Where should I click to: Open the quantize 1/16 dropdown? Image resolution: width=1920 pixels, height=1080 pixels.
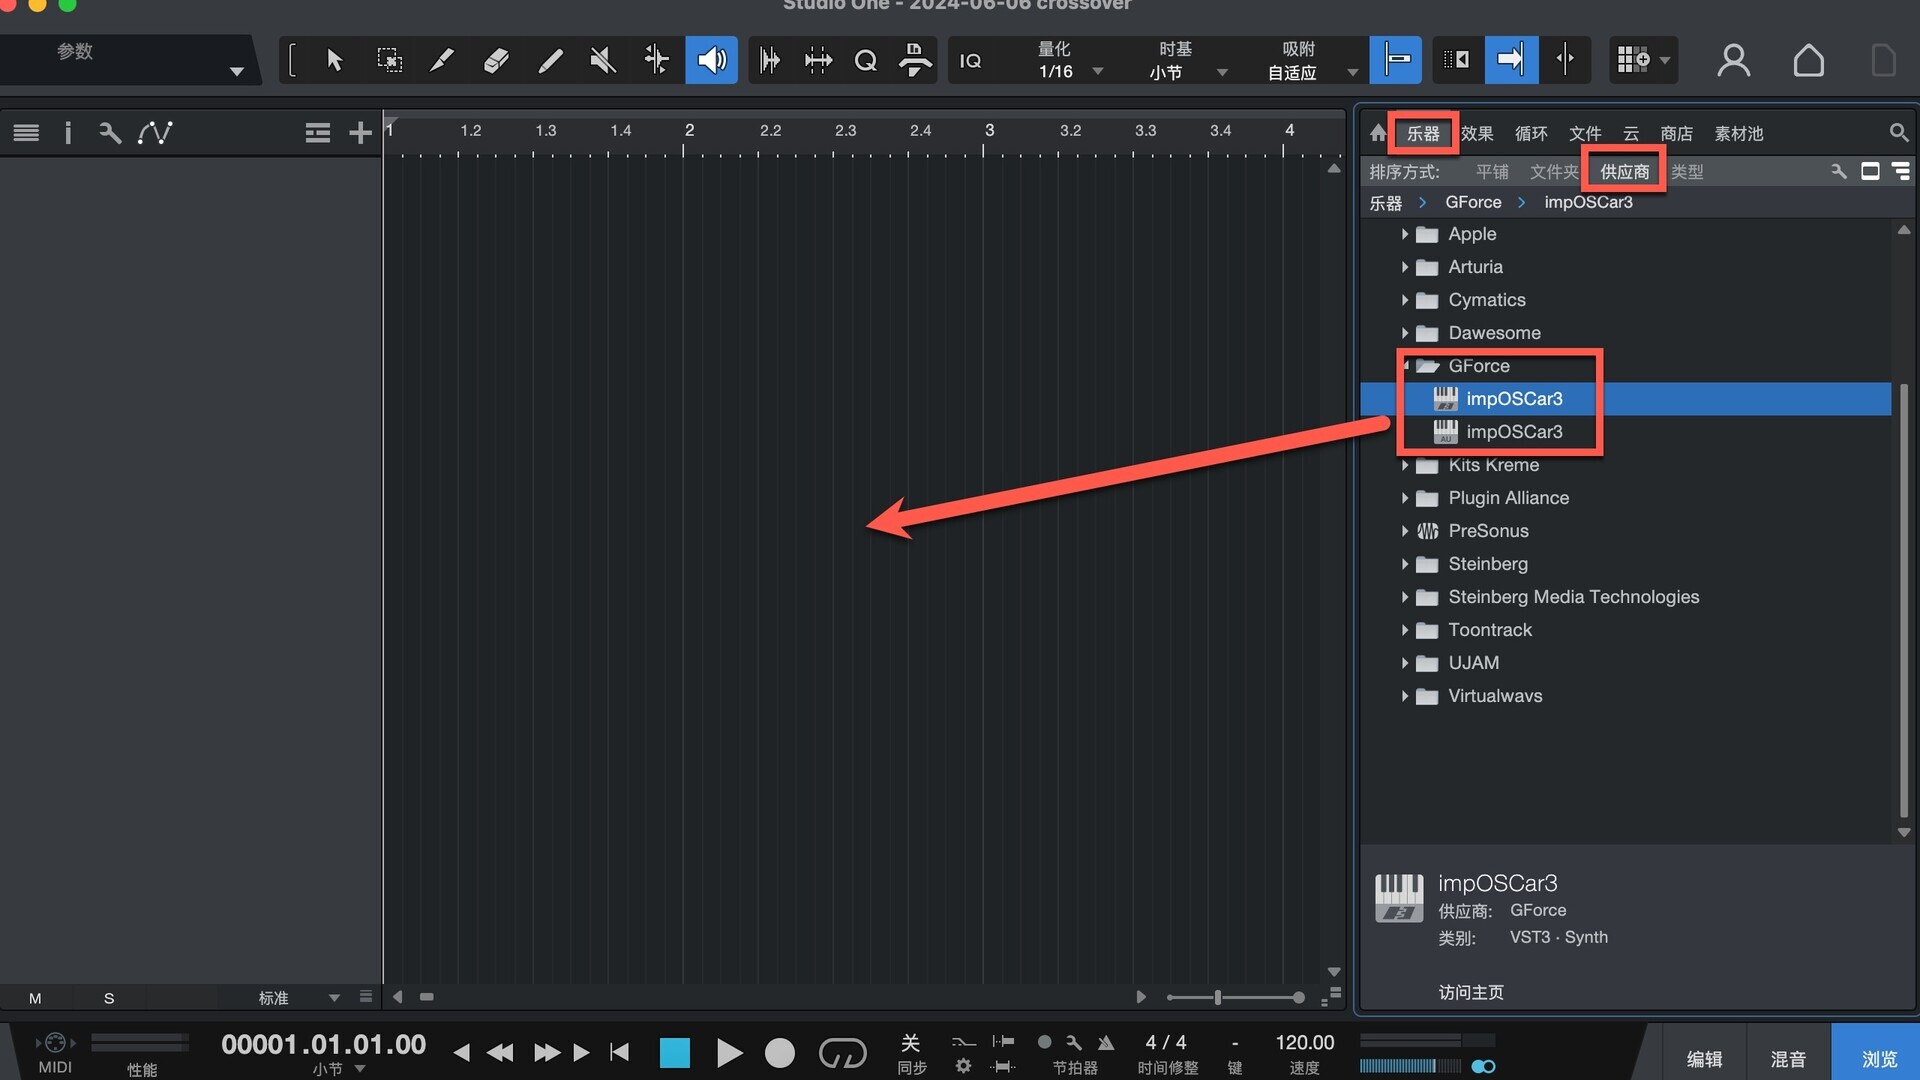click(1097, 72)
